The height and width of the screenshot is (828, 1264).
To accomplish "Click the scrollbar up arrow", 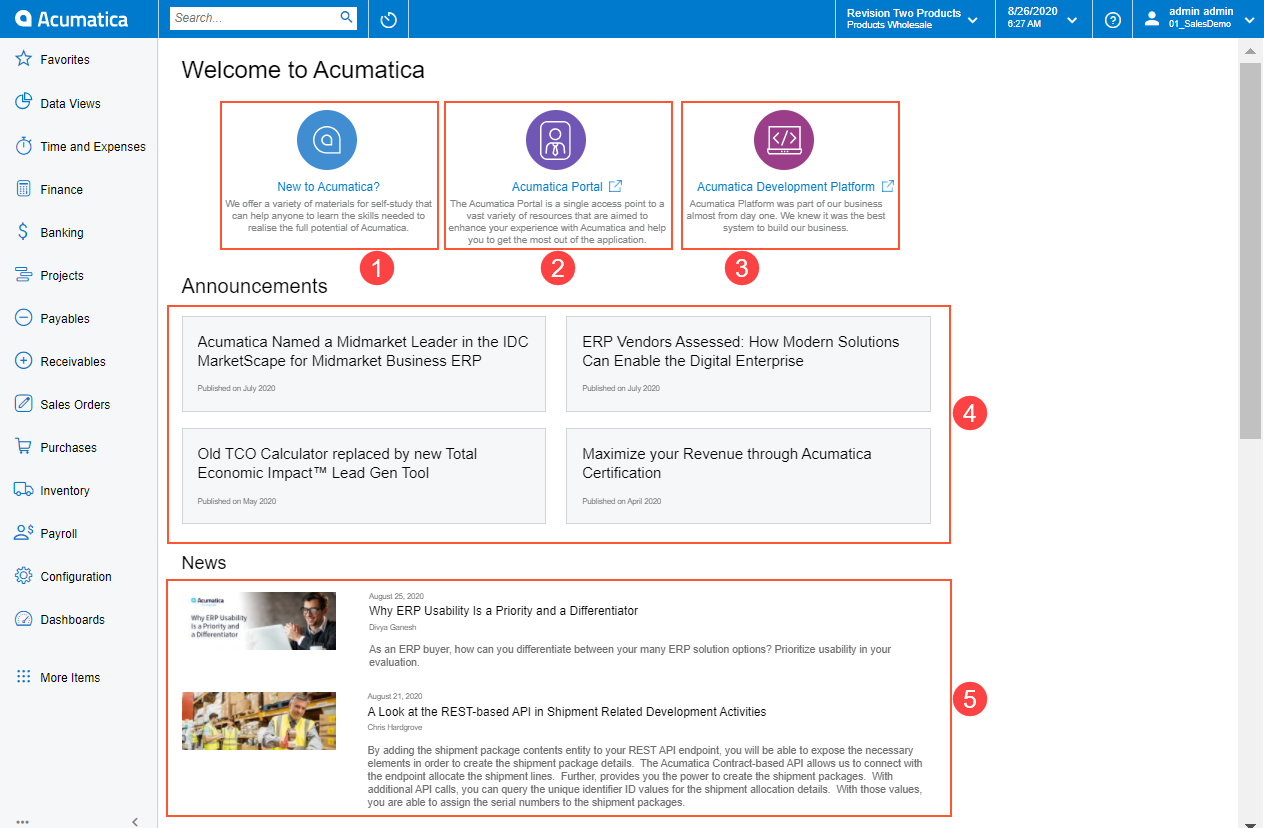I will pos(1250,49).
